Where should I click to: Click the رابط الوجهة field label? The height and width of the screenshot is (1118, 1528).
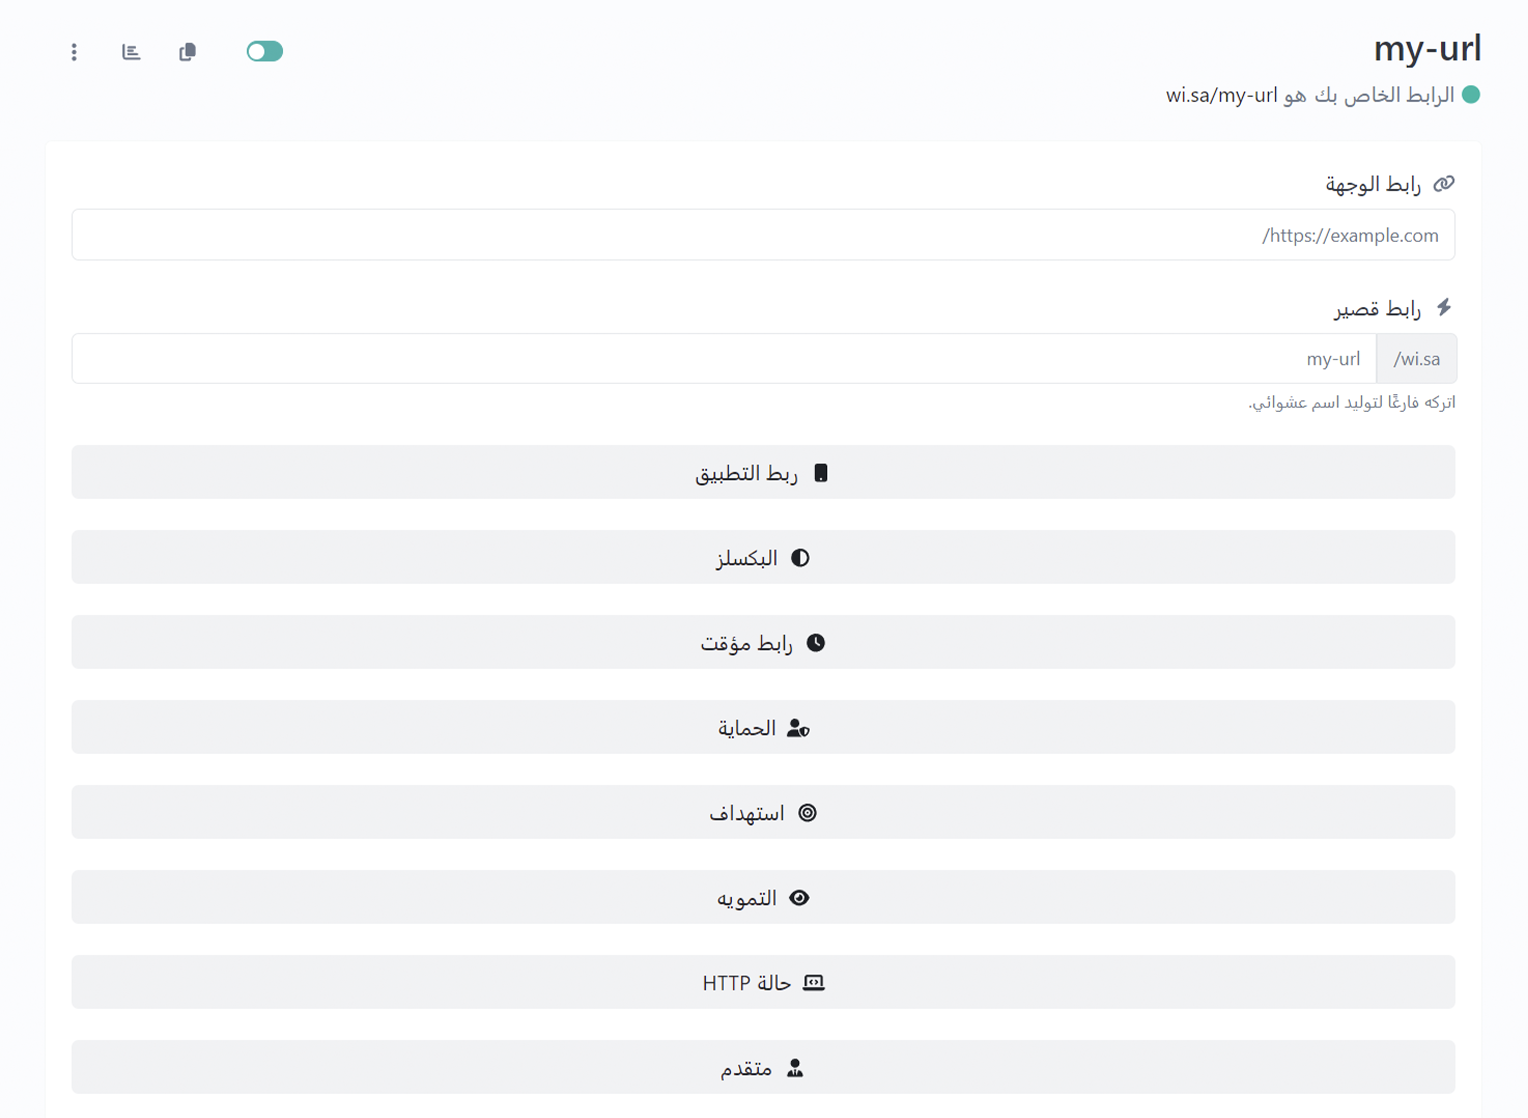pyautogui.click(x=1373, y=184)
